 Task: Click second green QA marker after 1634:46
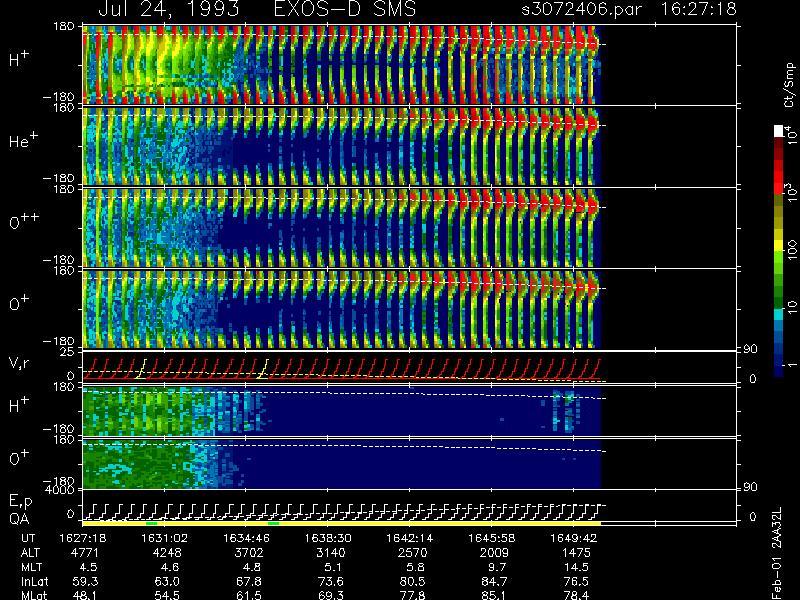(273, 523)
